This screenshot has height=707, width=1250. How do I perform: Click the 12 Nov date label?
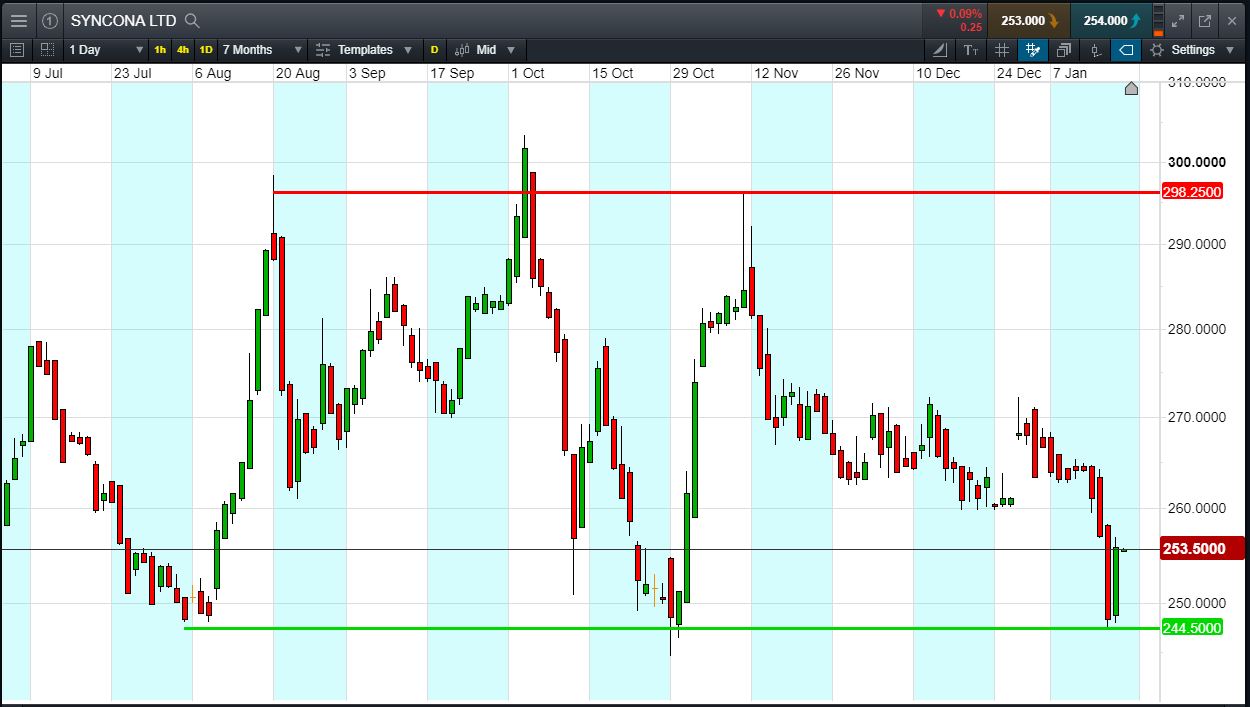click(776, 73)
